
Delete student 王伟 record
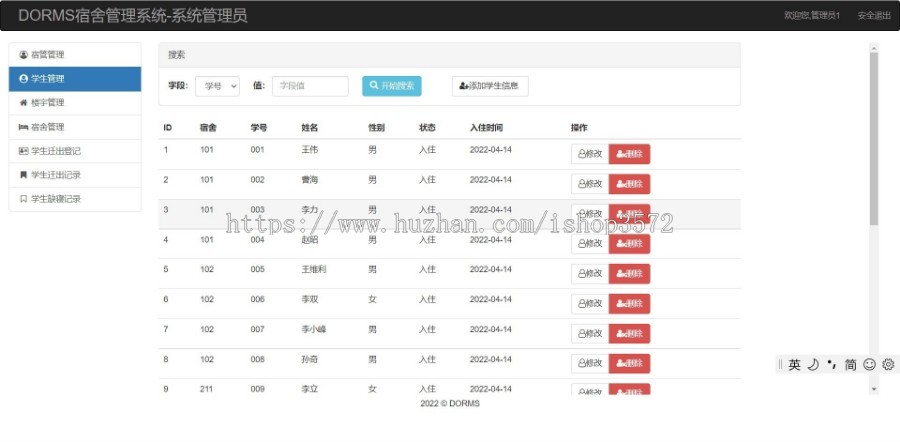coord(630,154)
